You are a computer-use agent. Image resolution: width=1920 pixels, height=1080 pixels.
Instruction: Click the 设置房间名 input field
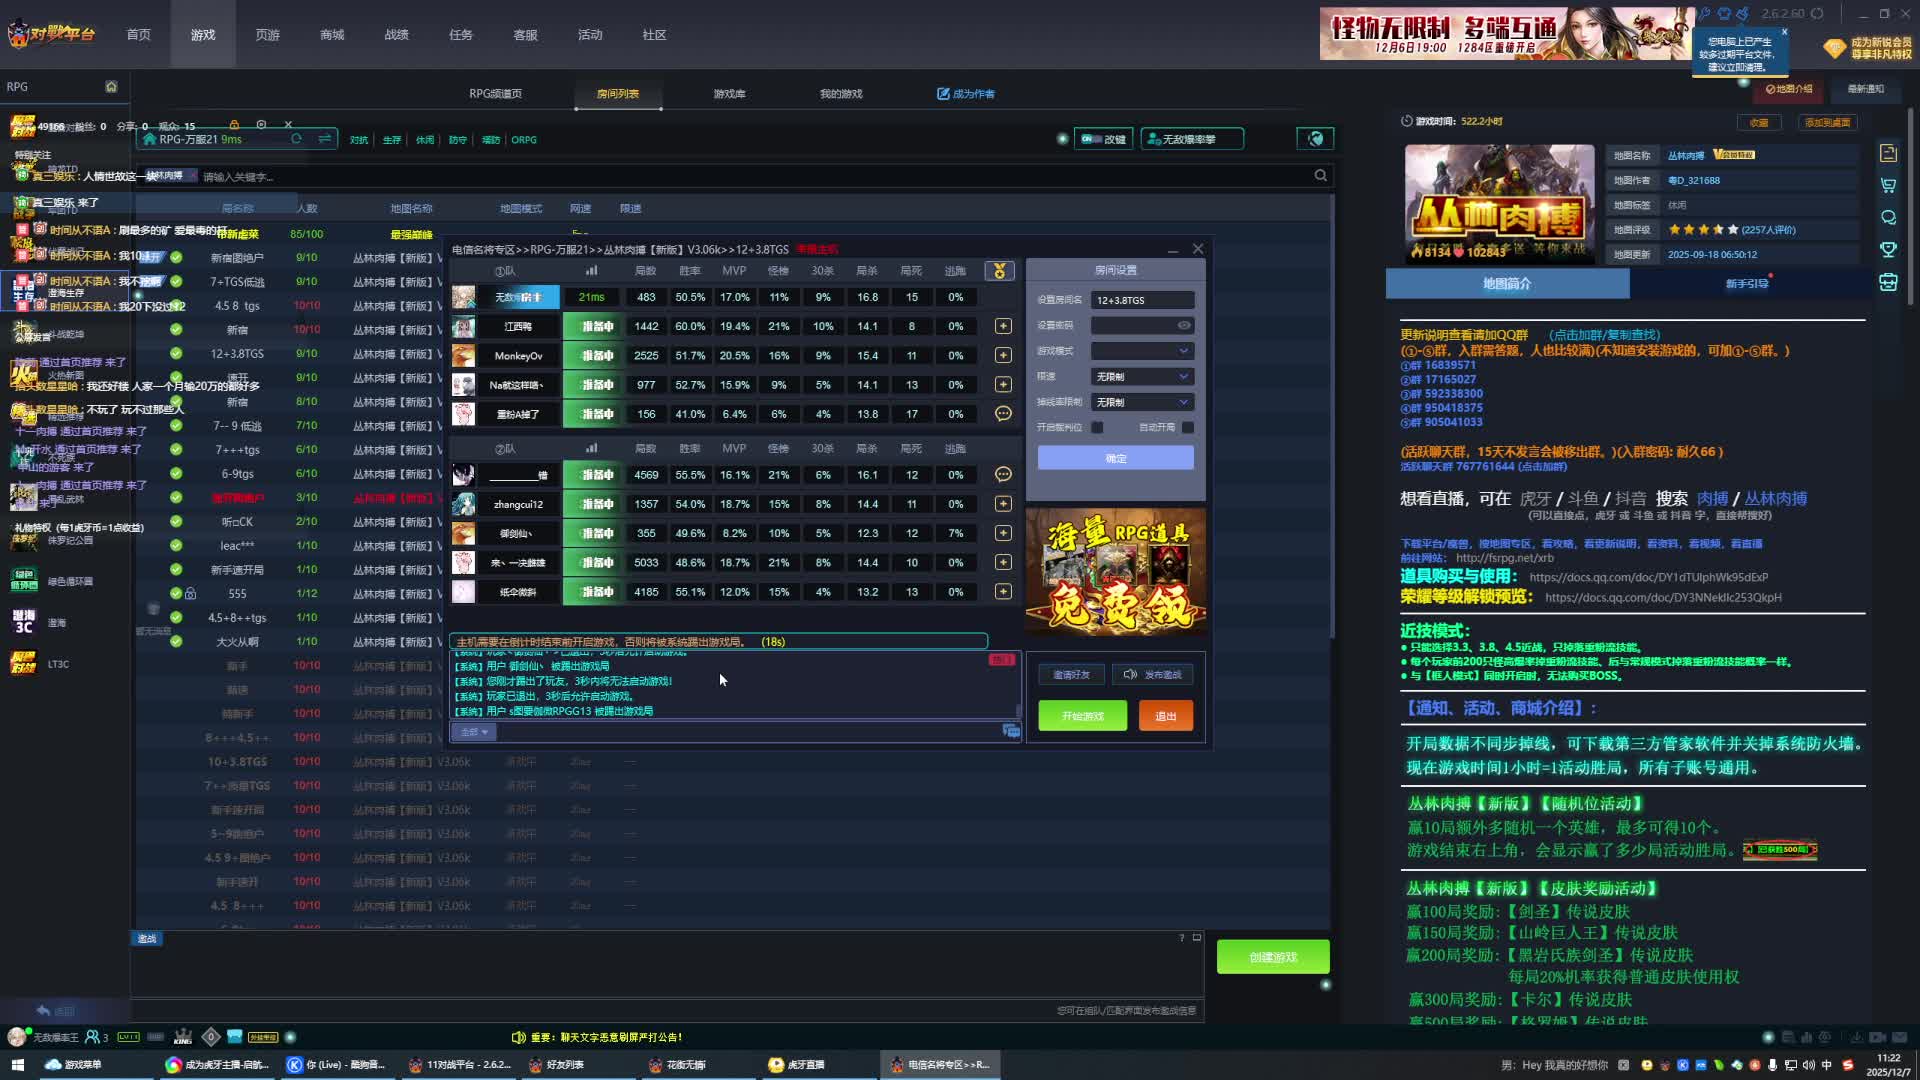(x=1142, y=300)
